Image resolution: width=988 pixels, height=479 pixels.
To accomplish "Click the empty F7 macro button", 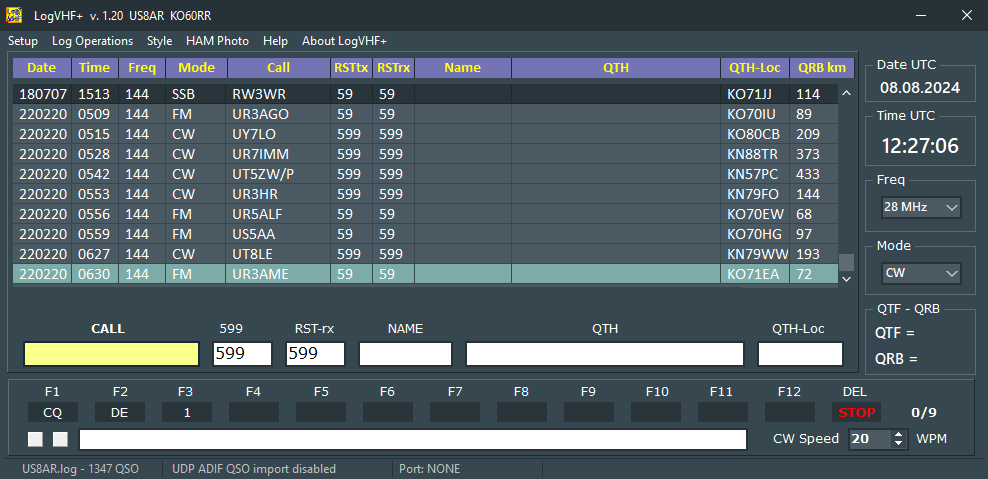I will [454, 412].
